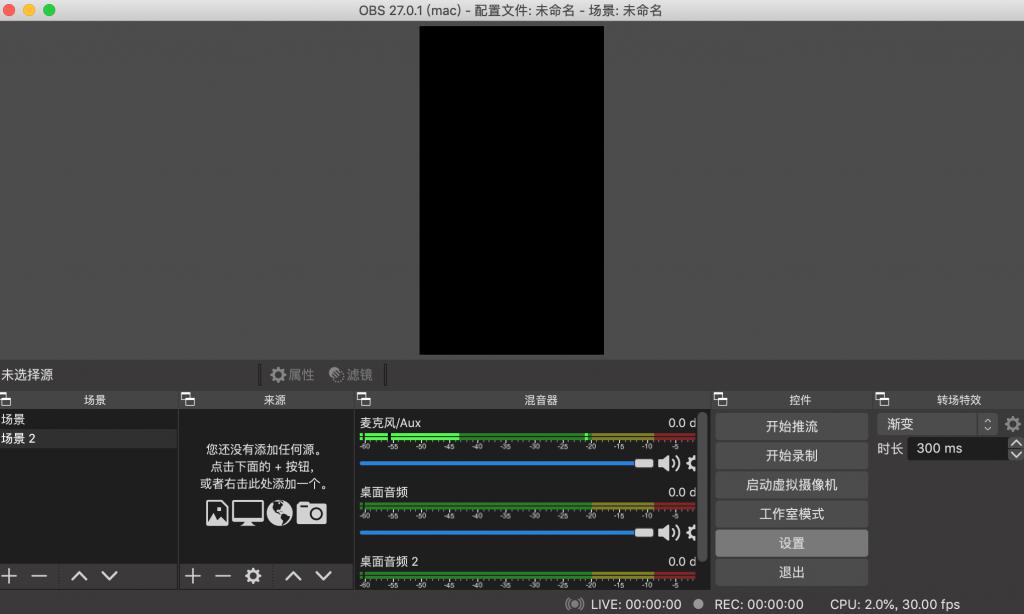The width and height of the screenshot is (1024, 614).
Task: Remove source with minus button
Action: (223, 575)
